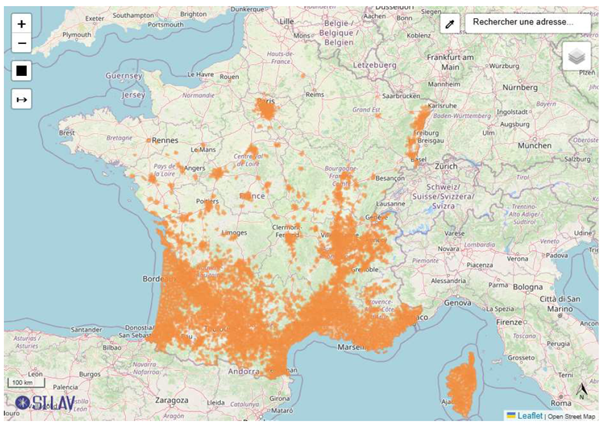Select the arrow measure tool
Image resolution: width=605 pixels, height=431 pixels.
point(22,100)
